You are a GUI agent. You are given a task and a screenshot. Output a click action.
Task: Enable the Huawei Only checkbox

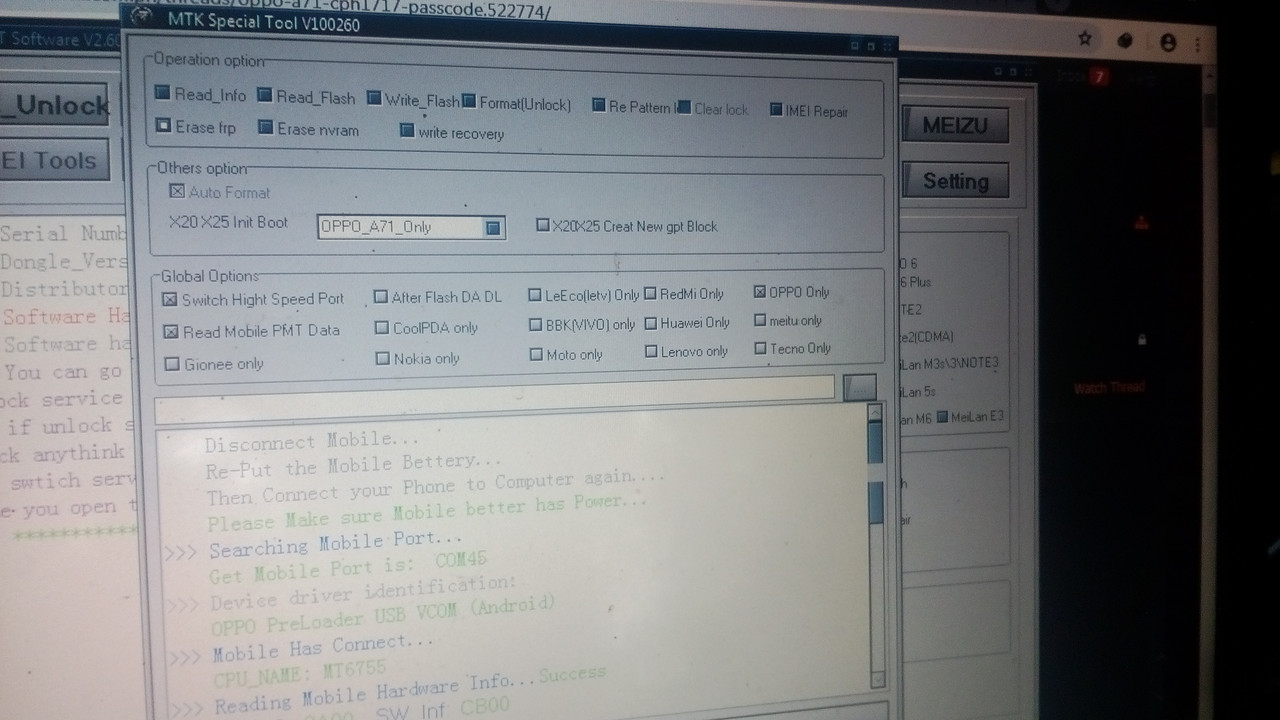click(x=651, y=323)
